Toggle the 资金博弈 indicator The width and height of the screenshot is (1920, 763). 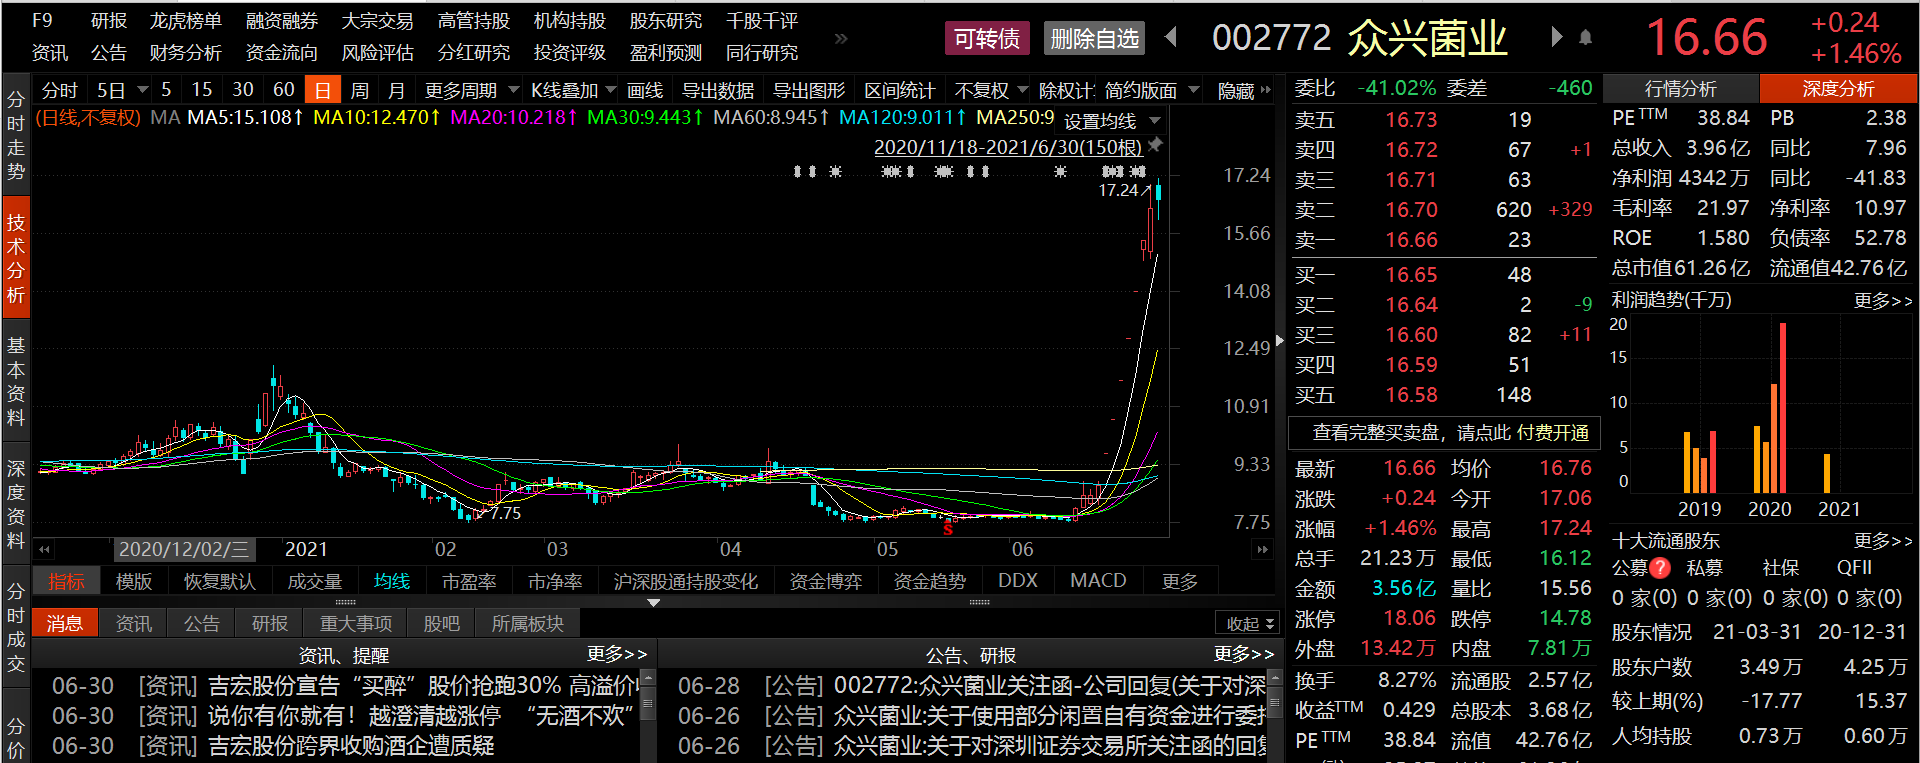click(x=825, y=581)
